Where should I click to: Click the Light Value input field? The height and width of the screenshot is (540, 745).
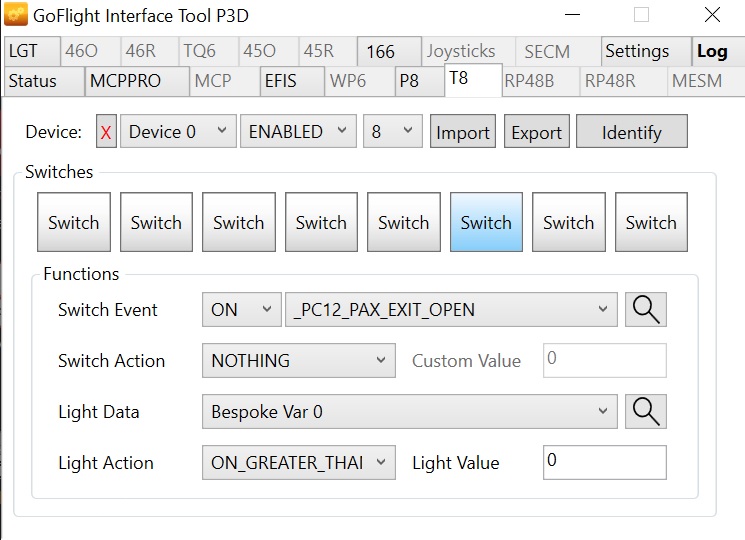point(604,463)
